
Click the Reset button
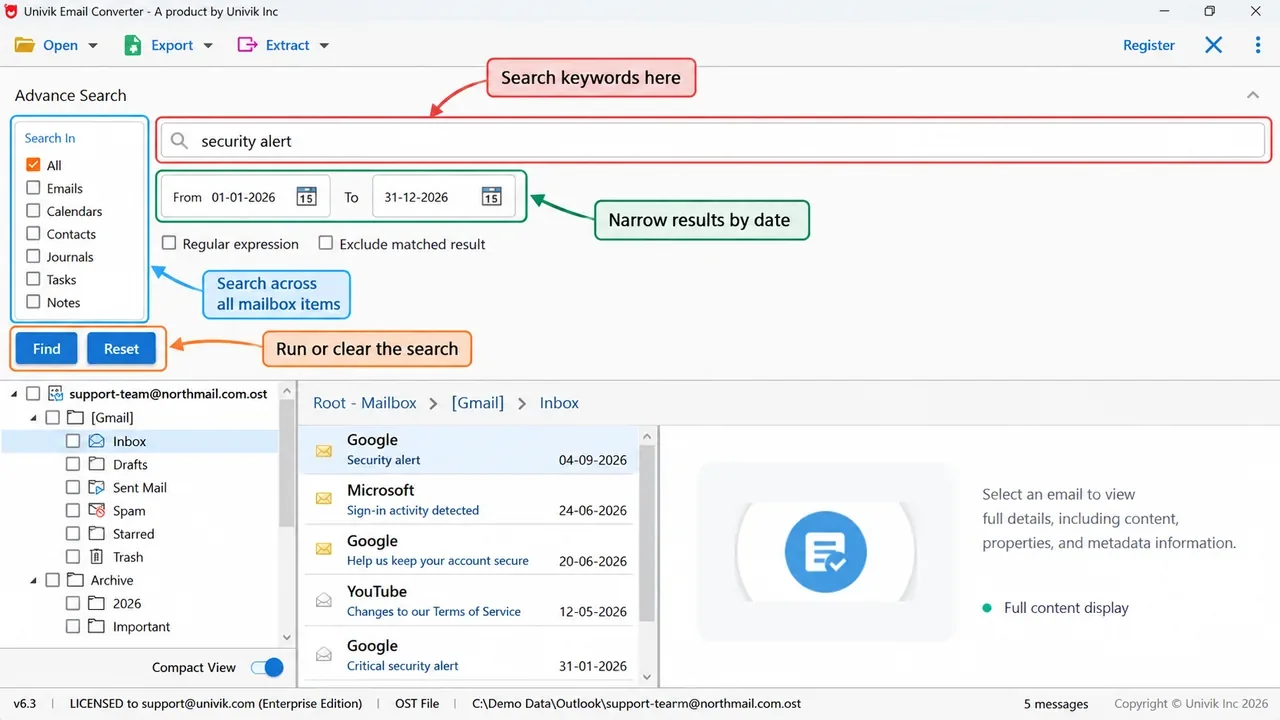pos(121,348)
